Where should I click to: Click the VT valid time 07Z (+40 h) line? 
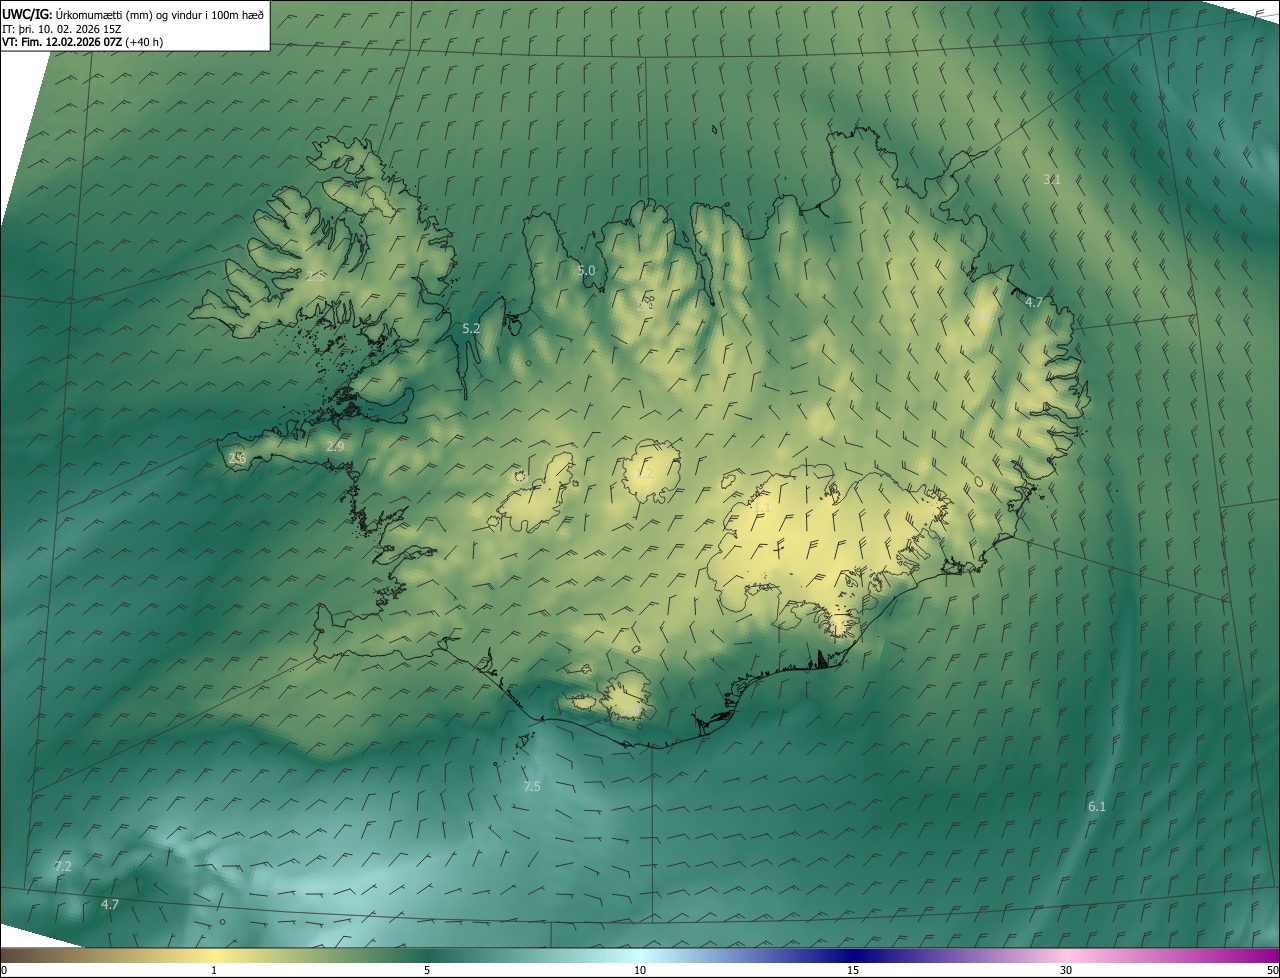click(82, 42)
